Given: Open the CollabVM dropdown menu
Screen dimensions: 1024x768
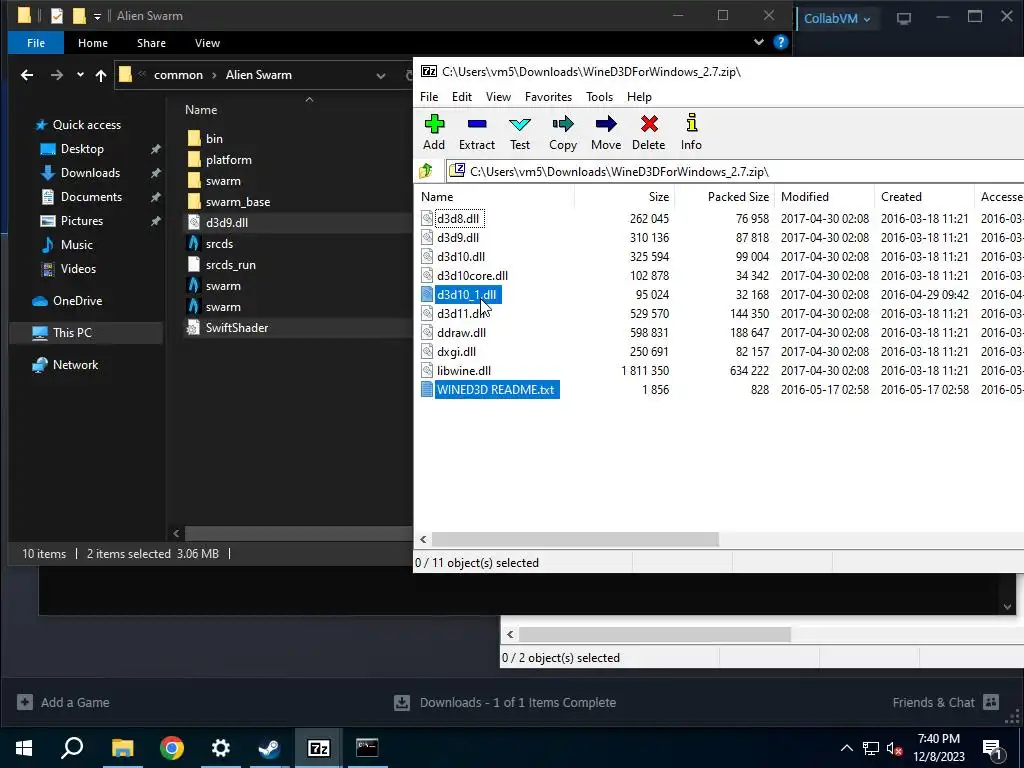Looking at the screenshot, I should click(x=837, y=18).
